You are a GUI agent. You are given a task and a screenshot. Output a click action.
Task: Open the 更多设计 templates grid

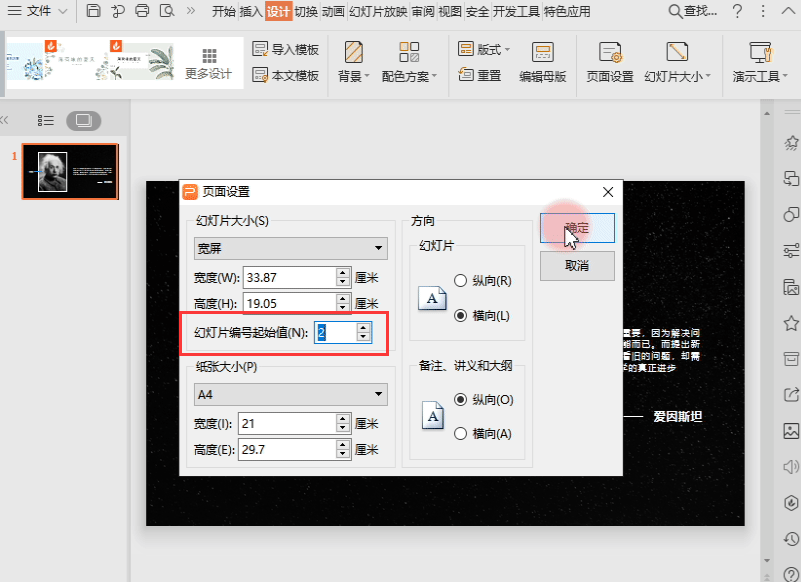[x=208, y=63]
